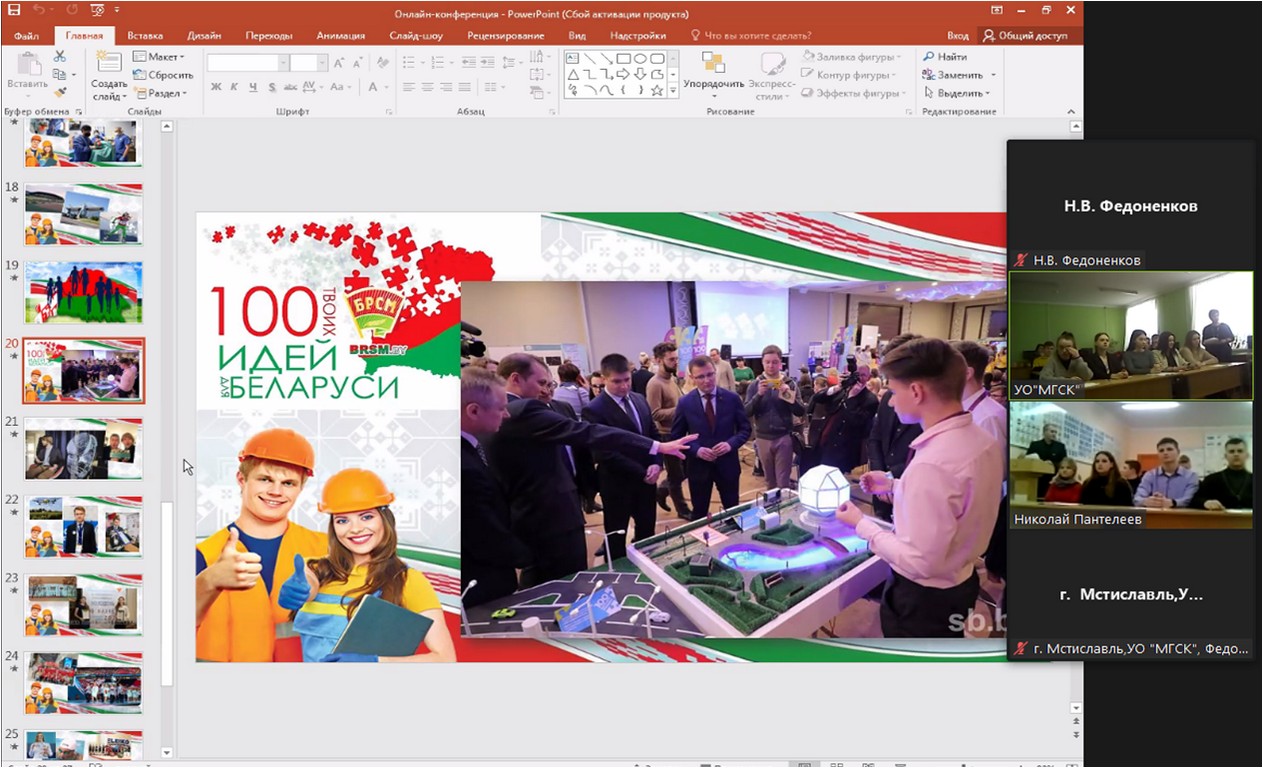This screenshot has width=1263, height=768.
Task: Open the Контур фигуры outline dropdown
Action: pyautogui.click(x=850, y=75)
